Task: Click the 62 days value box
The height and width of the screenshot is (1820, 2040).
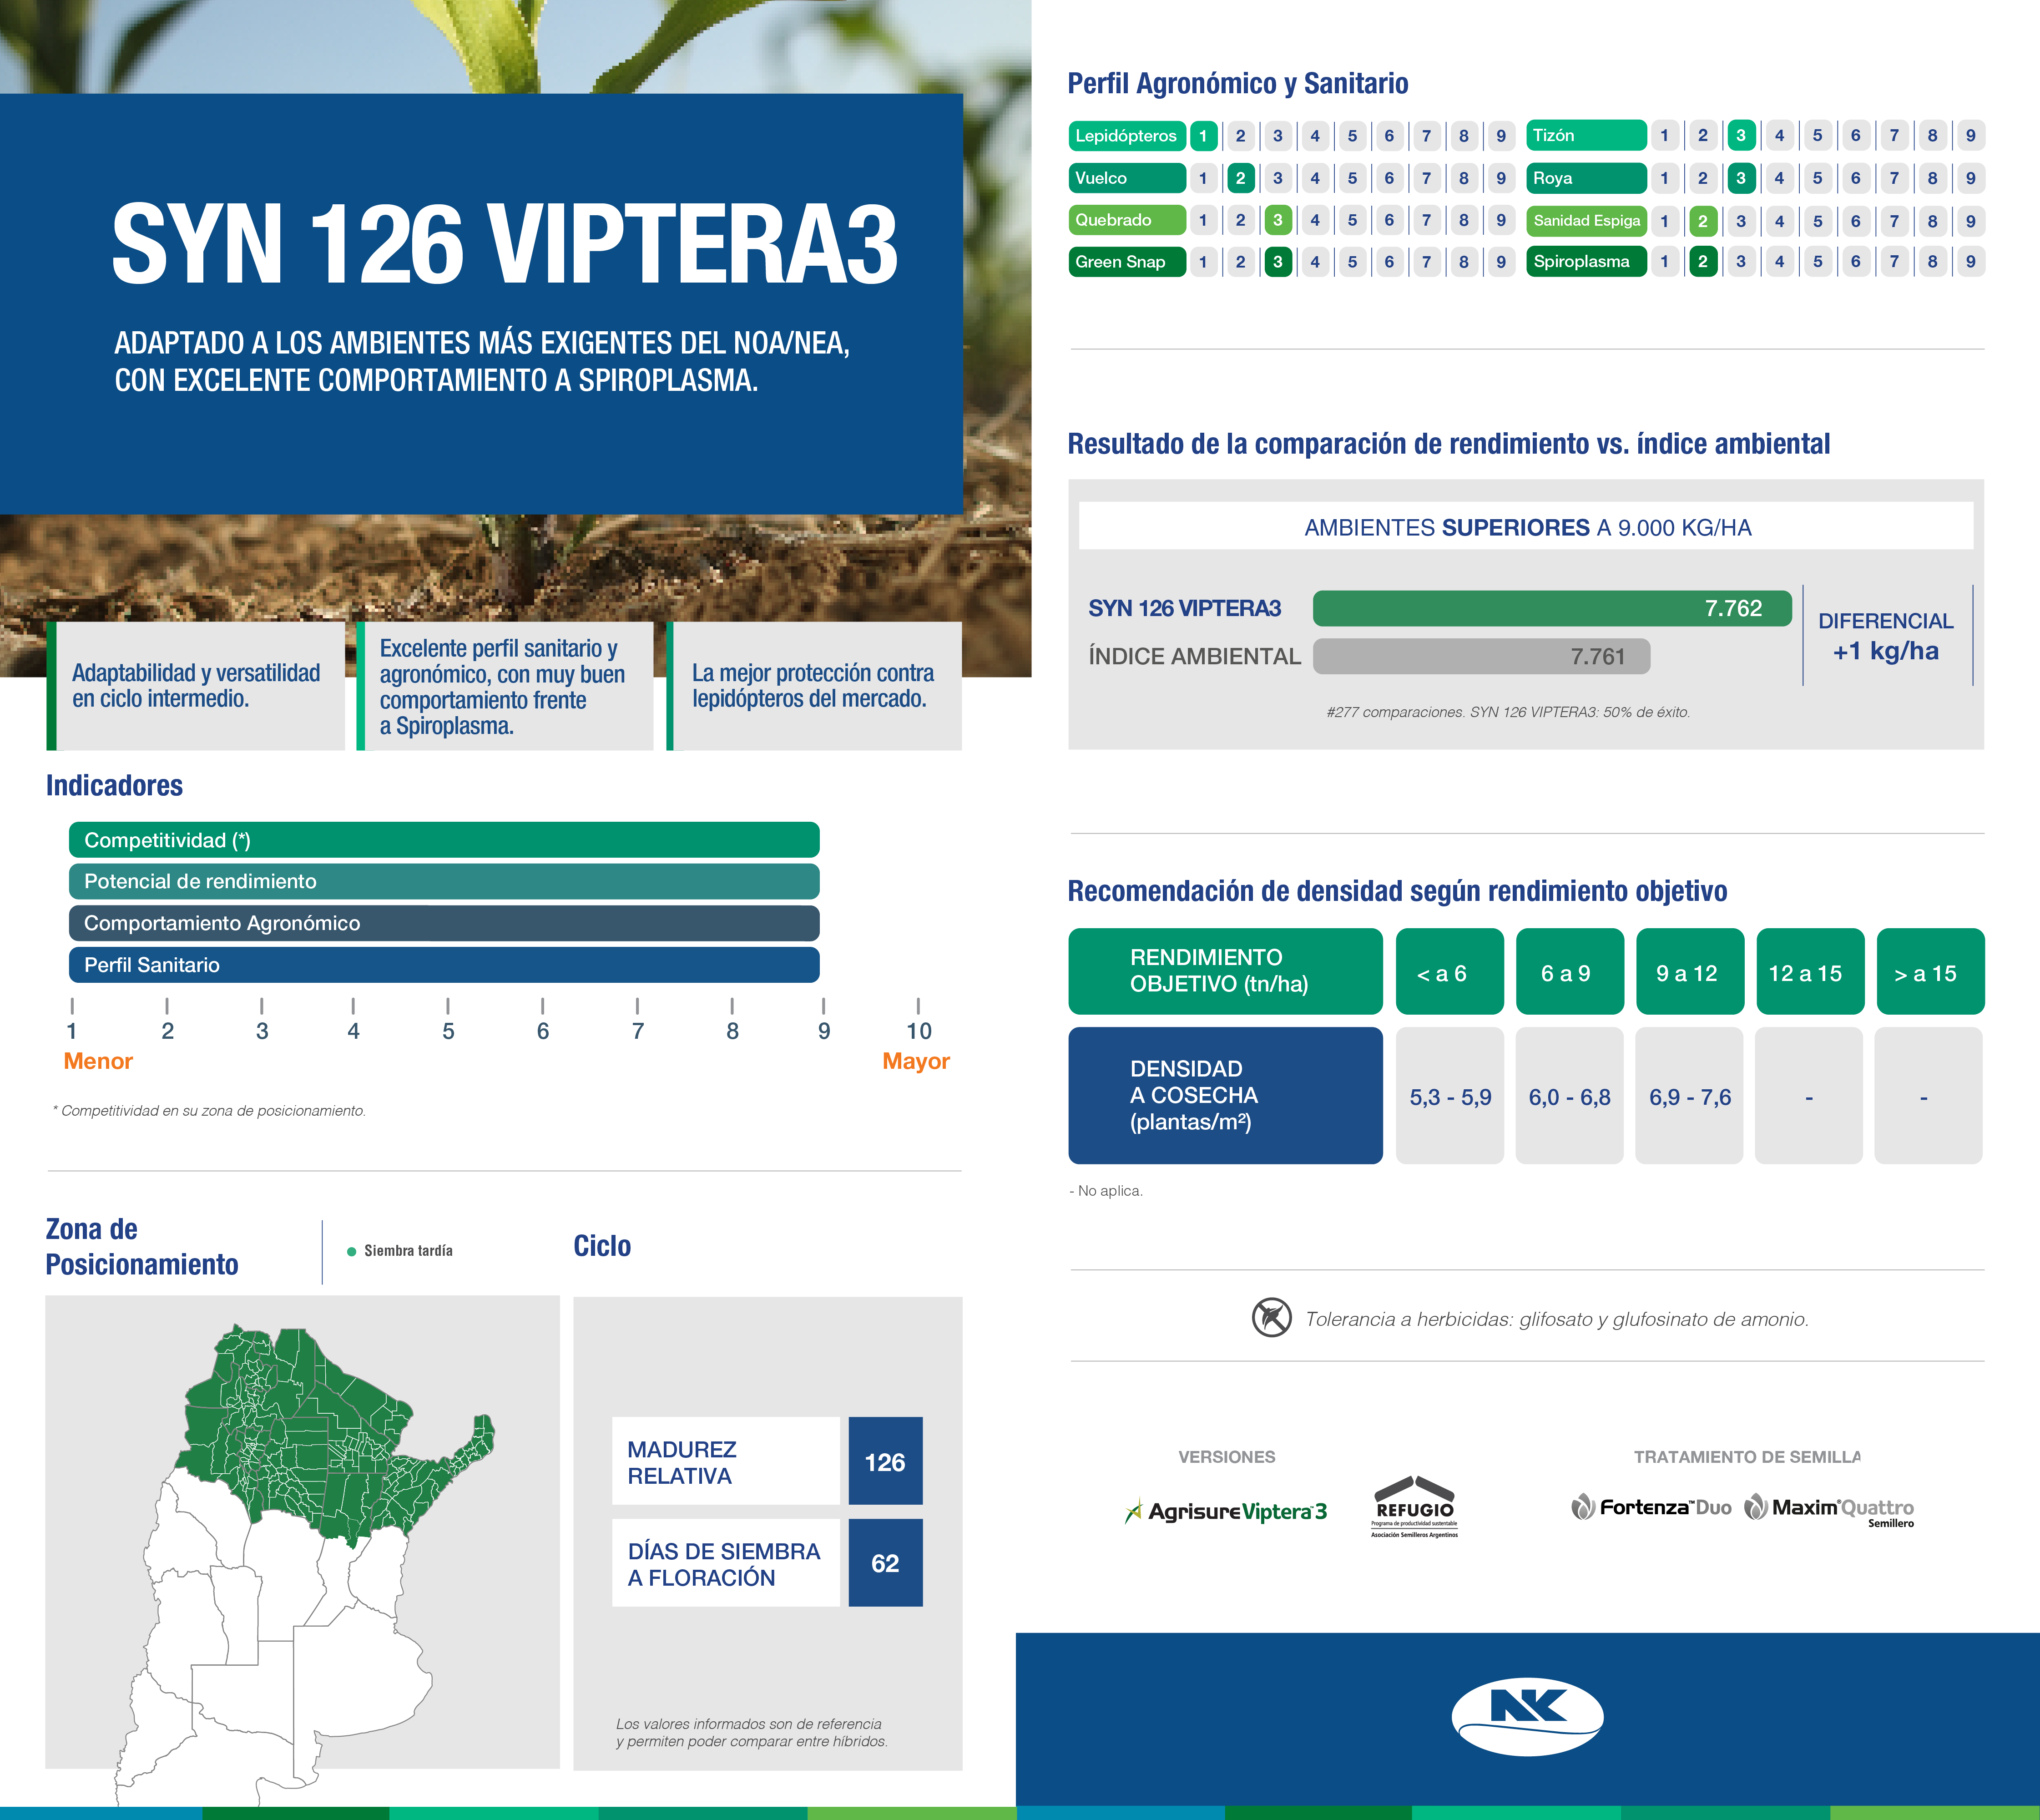Action: [885, 1563]
